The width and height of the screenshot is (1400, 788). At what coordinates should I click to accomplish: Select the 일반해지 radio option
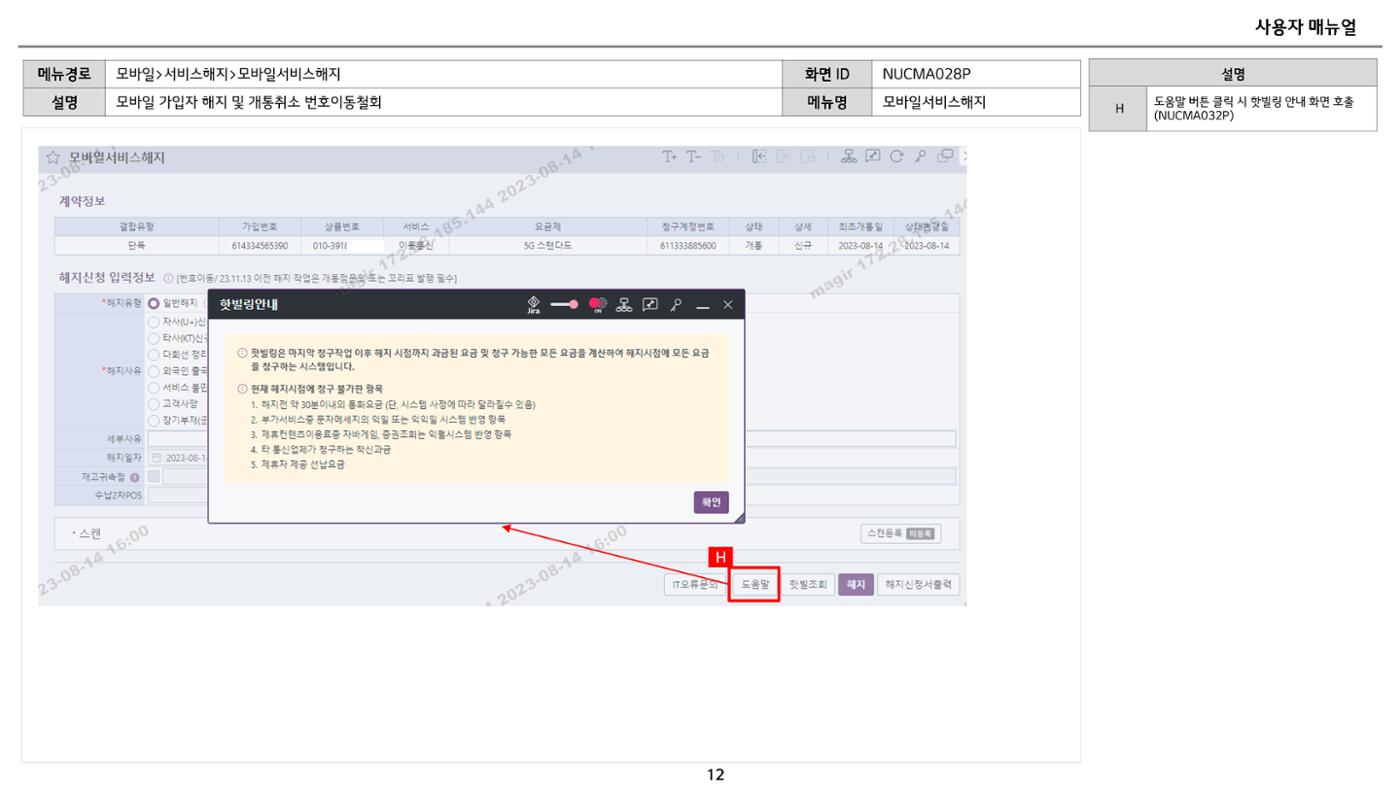click(154, 303)
